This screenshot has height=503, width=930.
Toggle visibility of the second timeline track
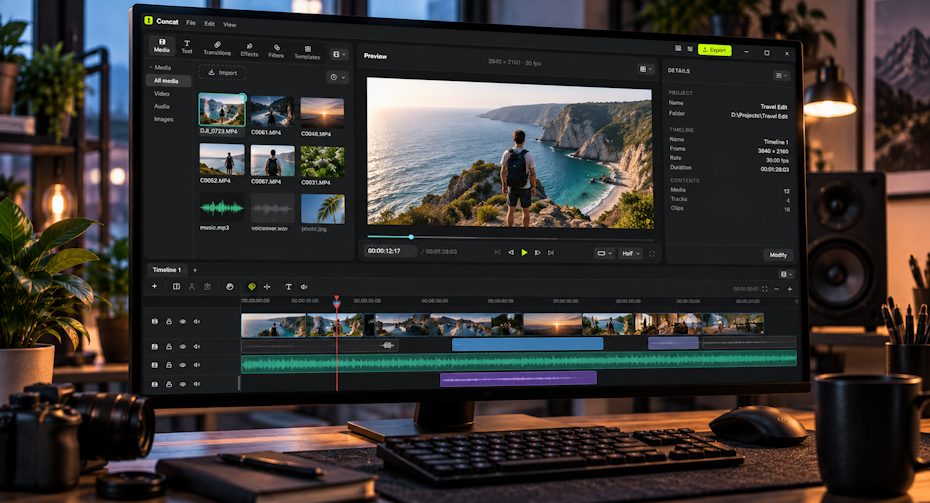(183, 346)
